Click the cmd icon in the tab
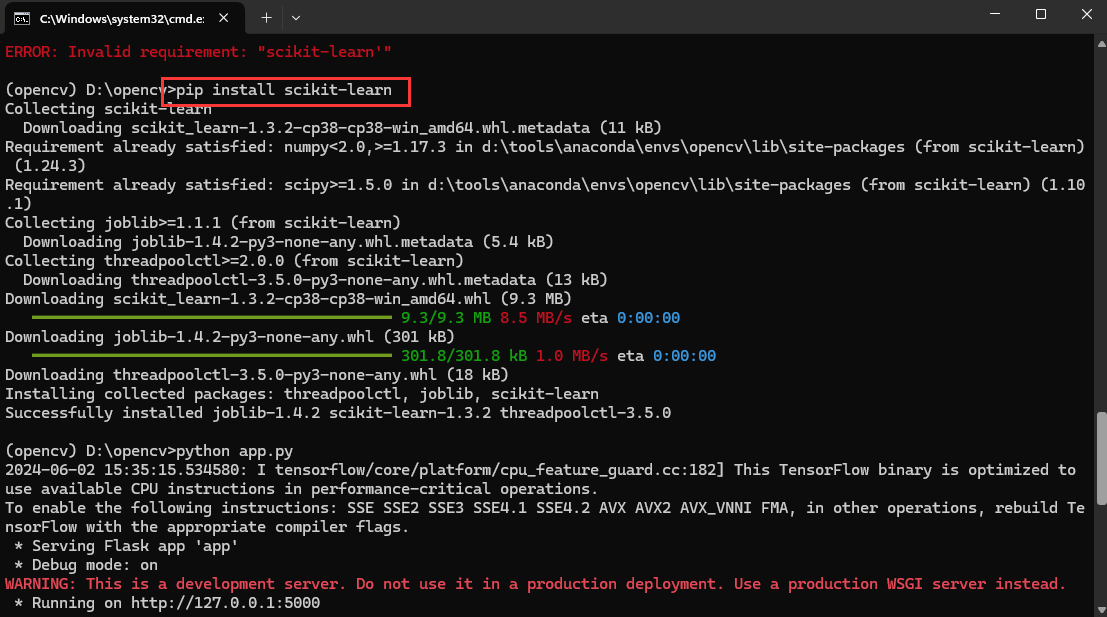 (x=20, y=18)
